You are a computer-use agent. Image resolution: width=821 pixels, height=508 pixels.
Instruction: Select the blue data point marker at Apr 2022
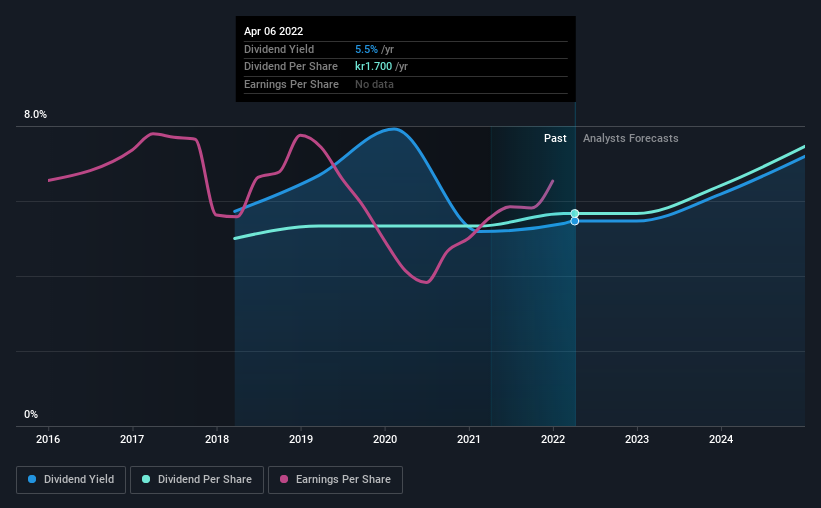coord(574,222)
